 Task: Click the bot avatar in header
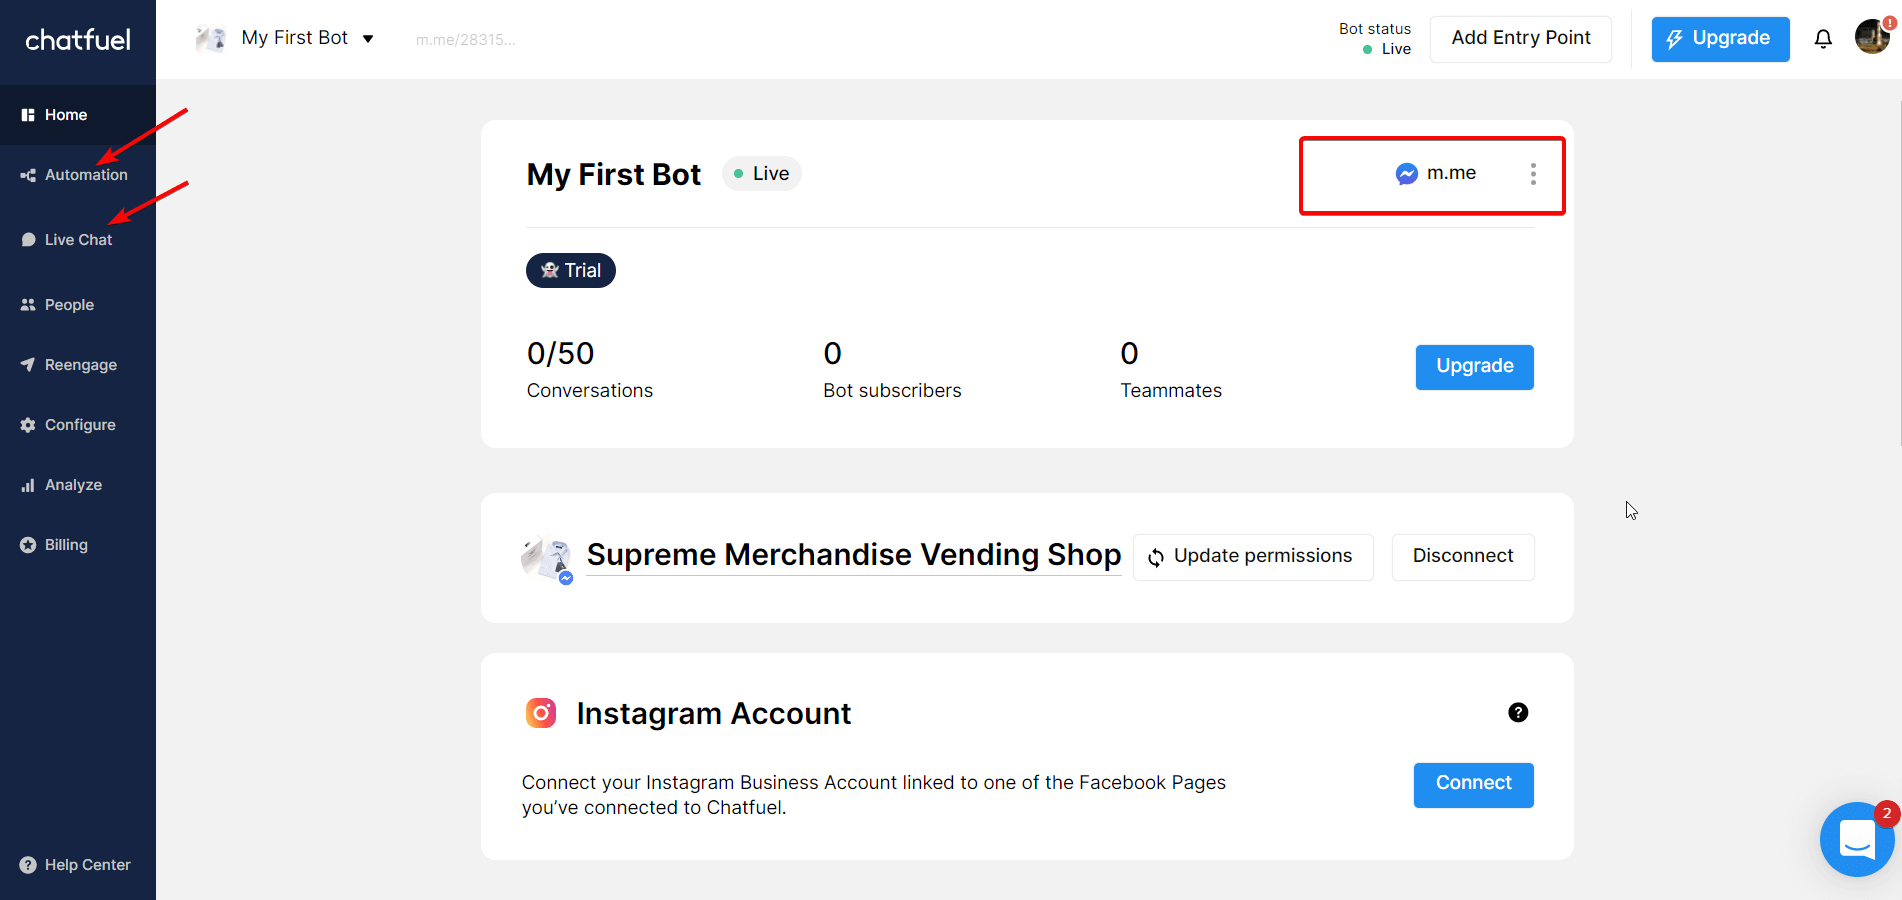coord(210,38)
